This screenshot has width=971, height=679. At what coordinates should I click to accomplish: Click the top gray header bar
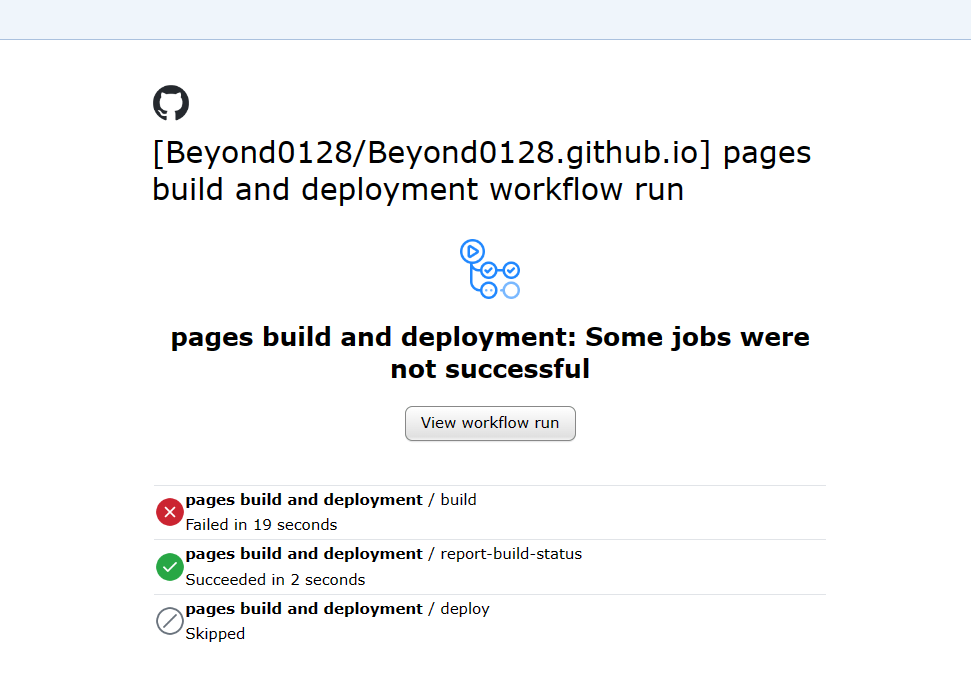485,18
